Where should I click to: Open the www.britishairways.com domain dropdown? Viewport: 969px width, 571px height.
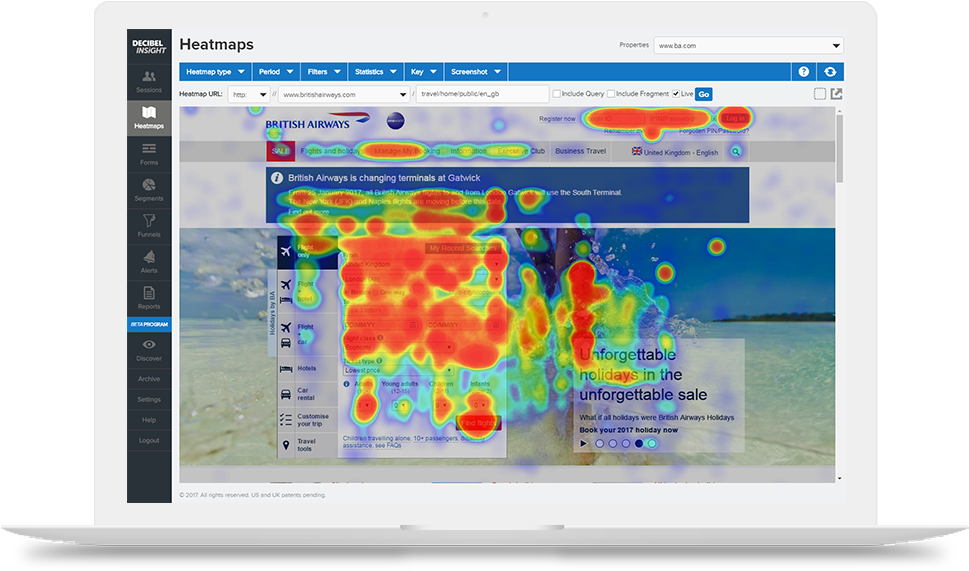[344, 95]
